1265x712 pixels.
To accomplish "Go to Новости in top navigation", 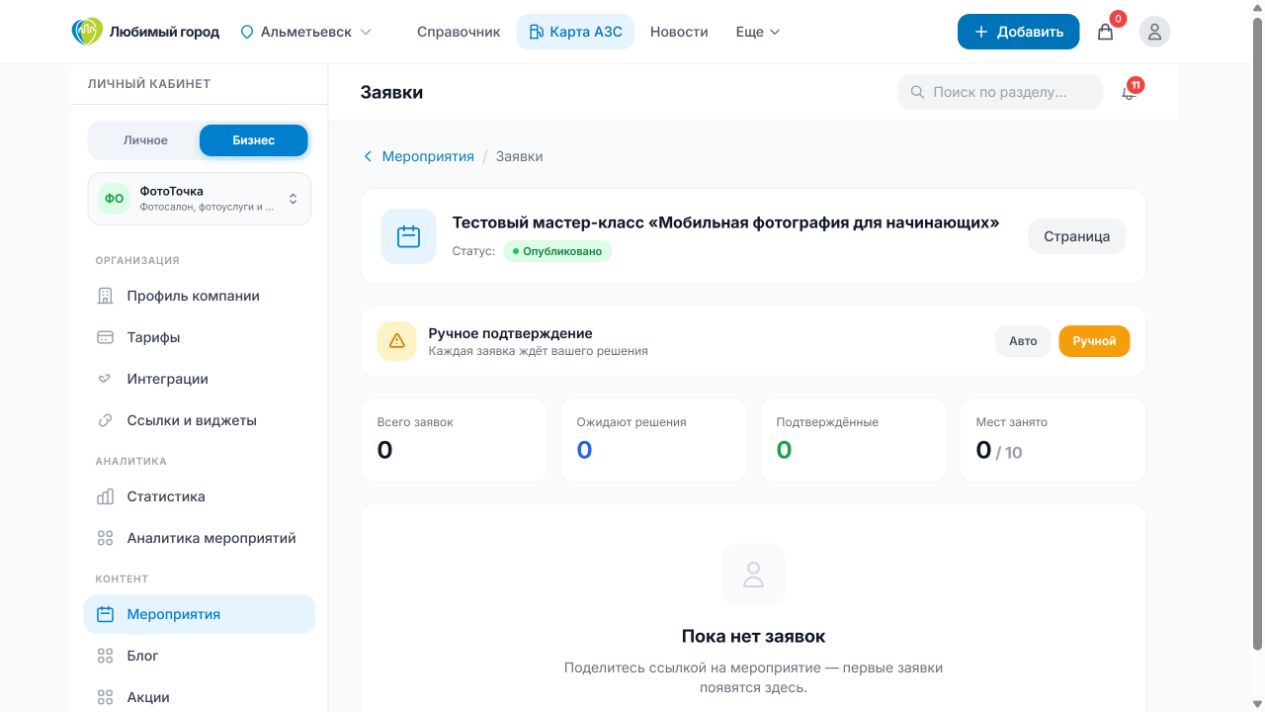I will pos(679,32).
